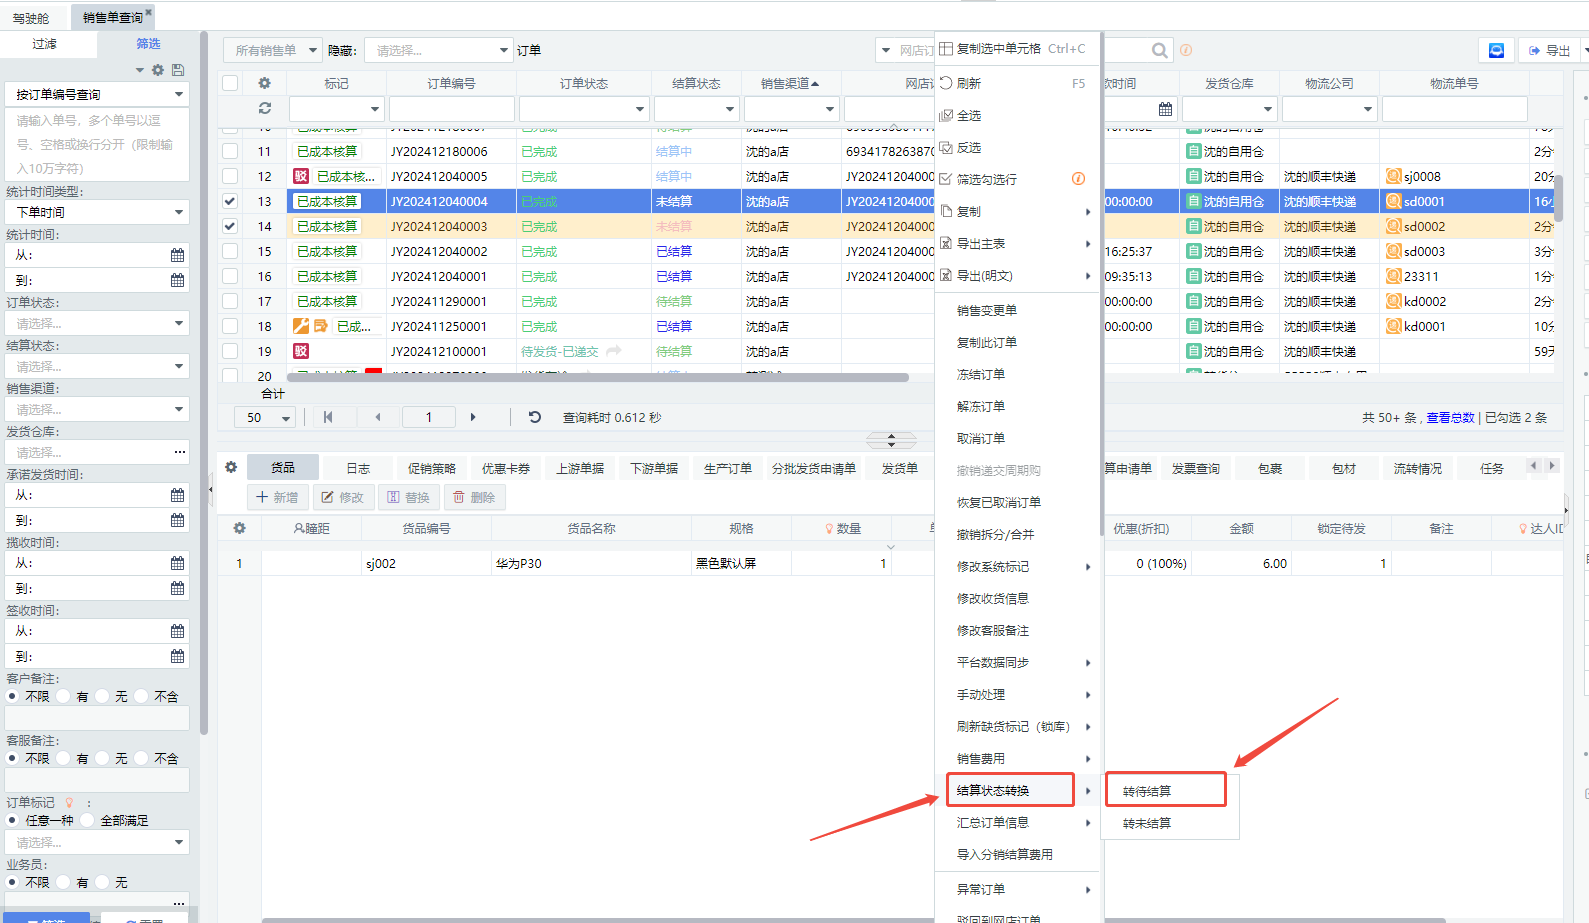Screen dimensions: 1589x923
Task: Uncheck the checkbox for row 13
Action: coord(230,201)
